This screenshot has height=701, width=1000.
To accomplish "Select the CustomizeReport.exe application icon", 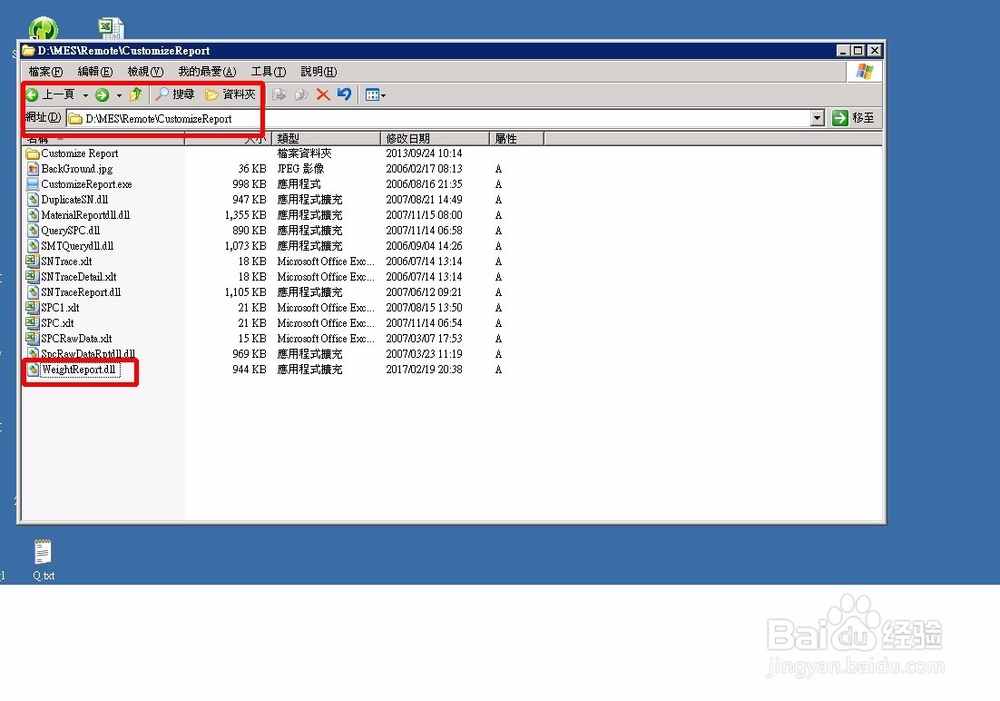I will [33, 184].
